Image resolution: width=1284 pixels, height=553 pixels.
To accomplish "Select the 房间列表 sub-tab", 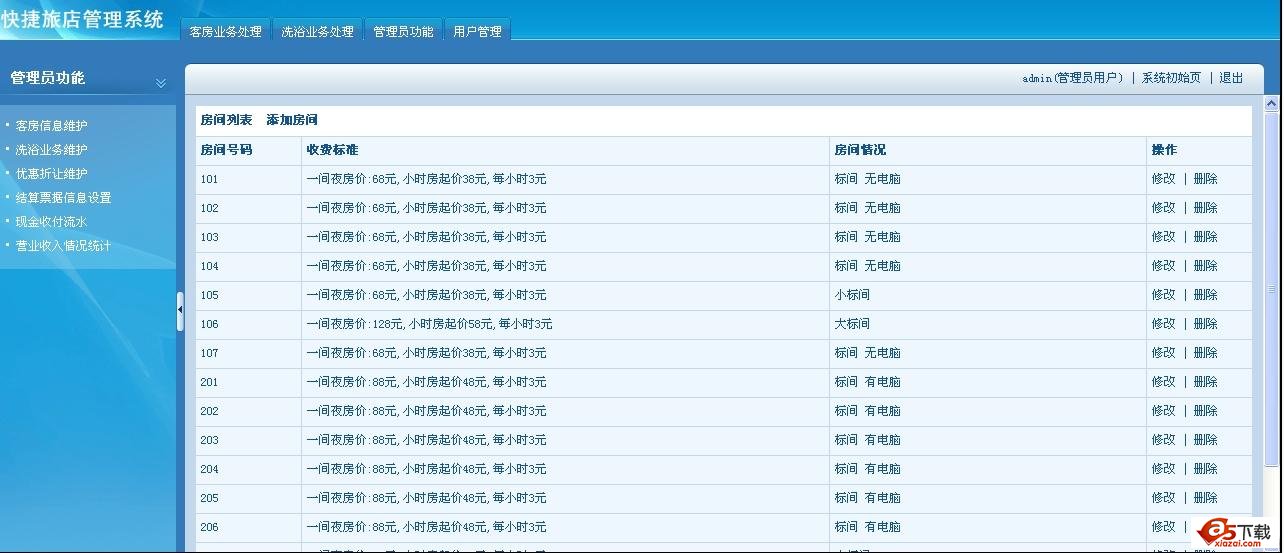I will click(x=226, y=120).
